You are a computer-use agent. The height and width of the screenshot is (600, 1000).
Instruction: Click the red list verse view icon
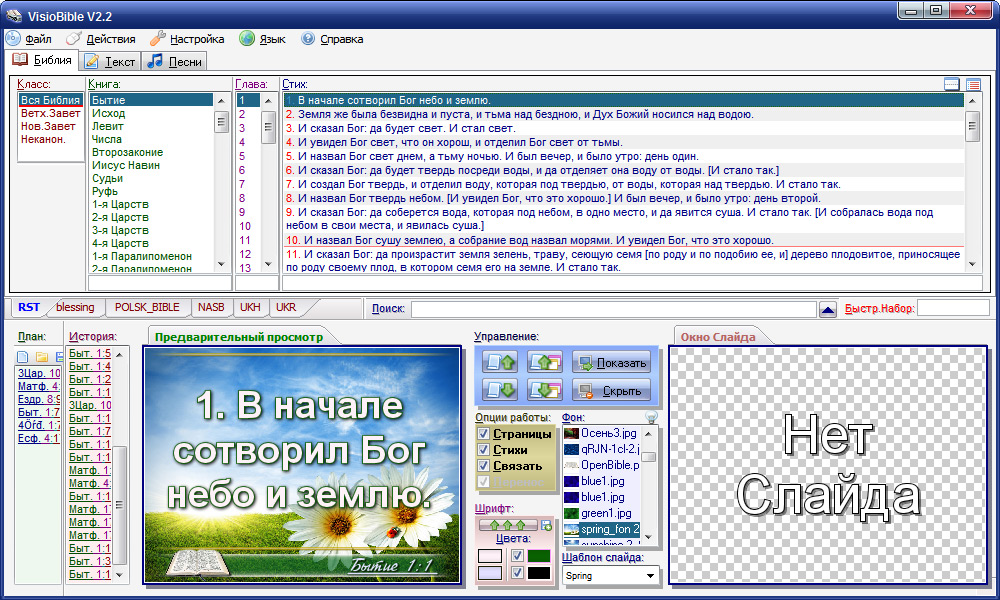[973, 85]
